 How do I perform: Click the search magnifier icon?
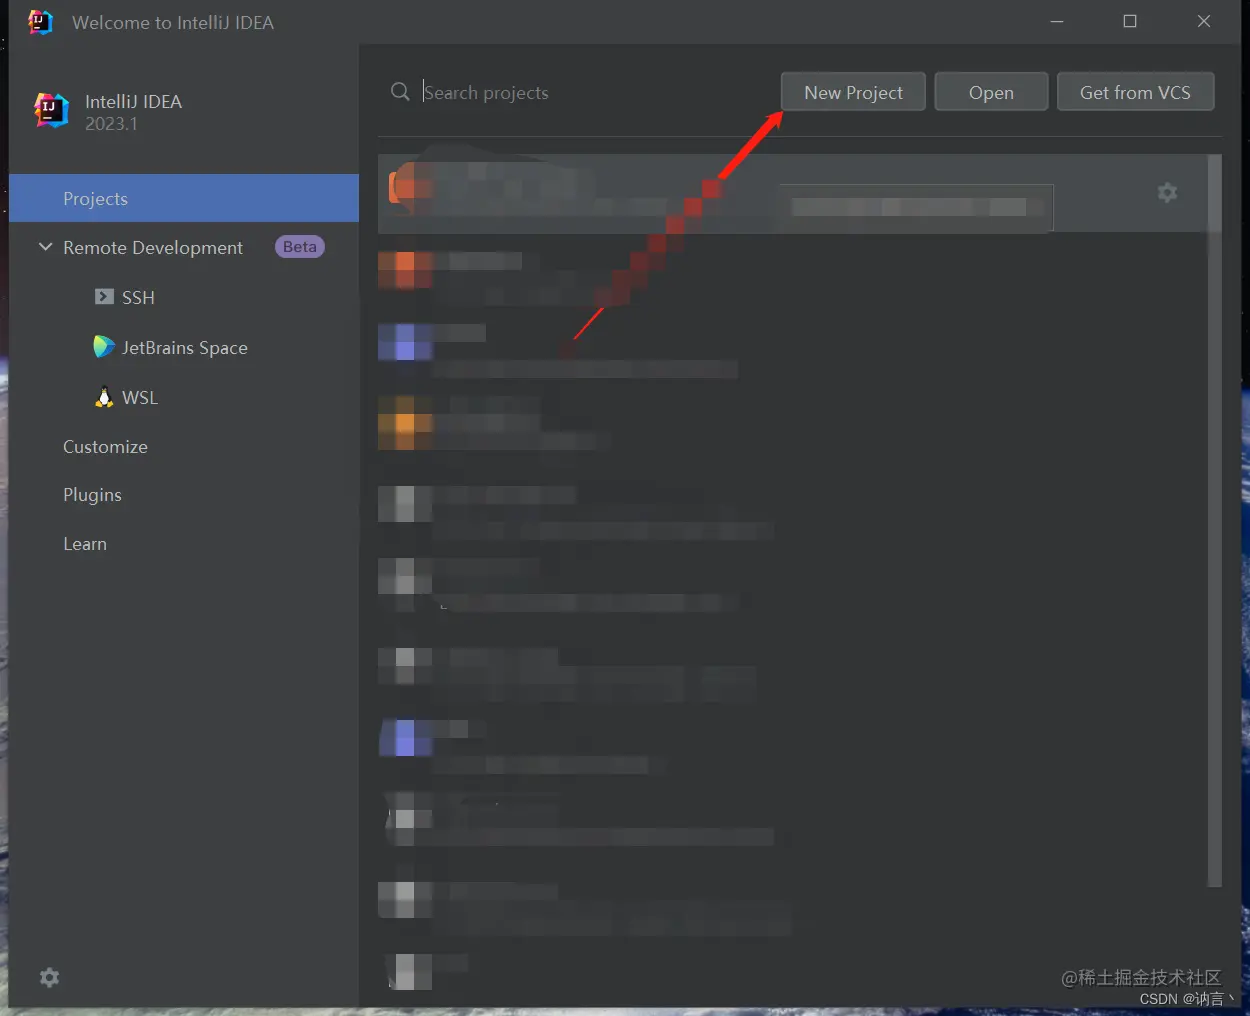pos(400,92)
